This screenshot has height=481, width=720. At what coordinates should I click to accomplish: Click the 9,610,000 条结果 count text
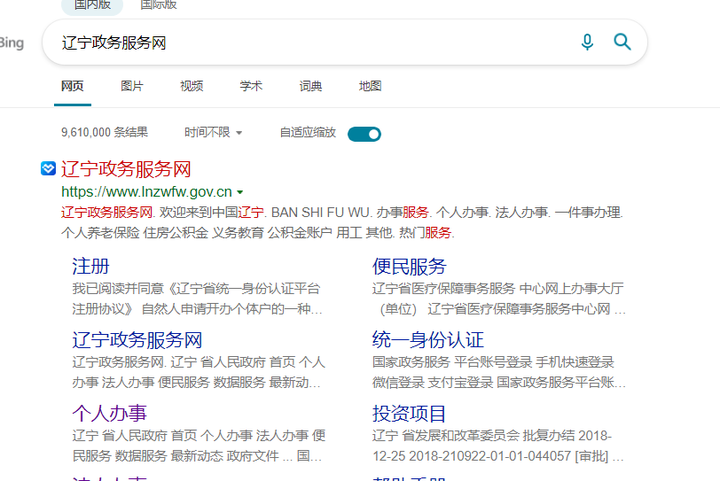105,133
